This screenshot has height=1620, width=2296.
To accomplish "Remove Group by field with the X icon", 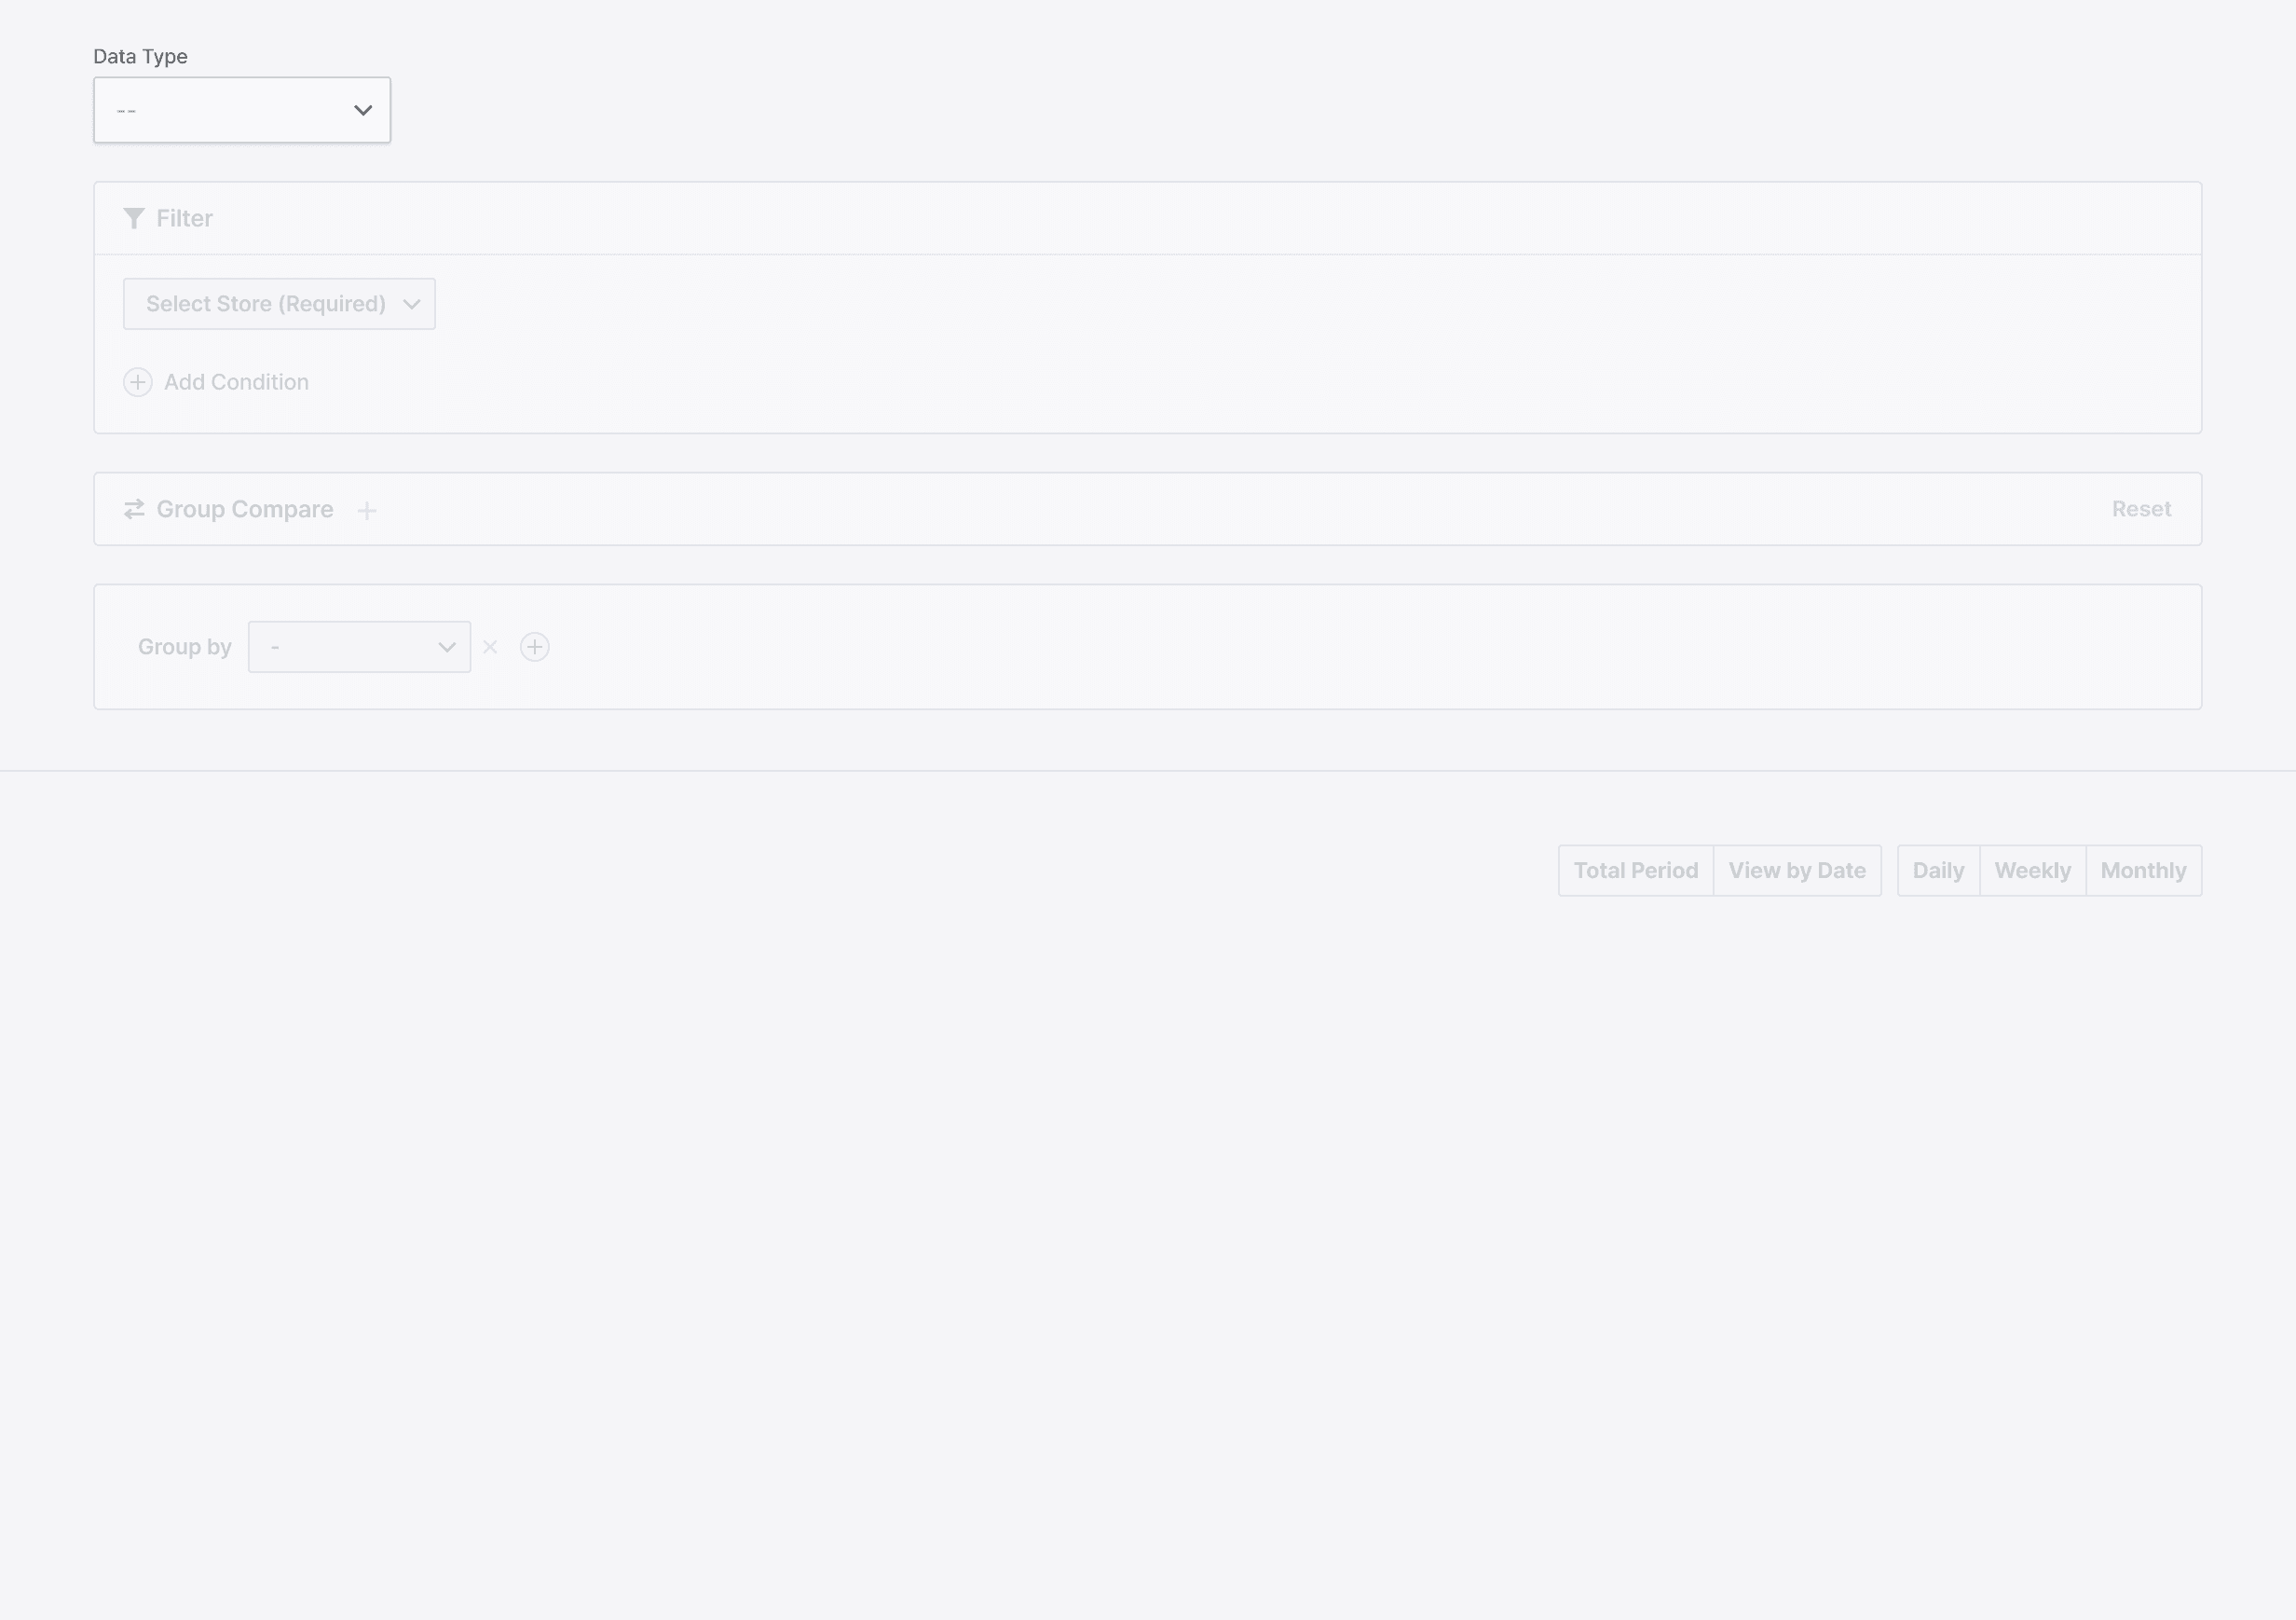I will [490, 647].
